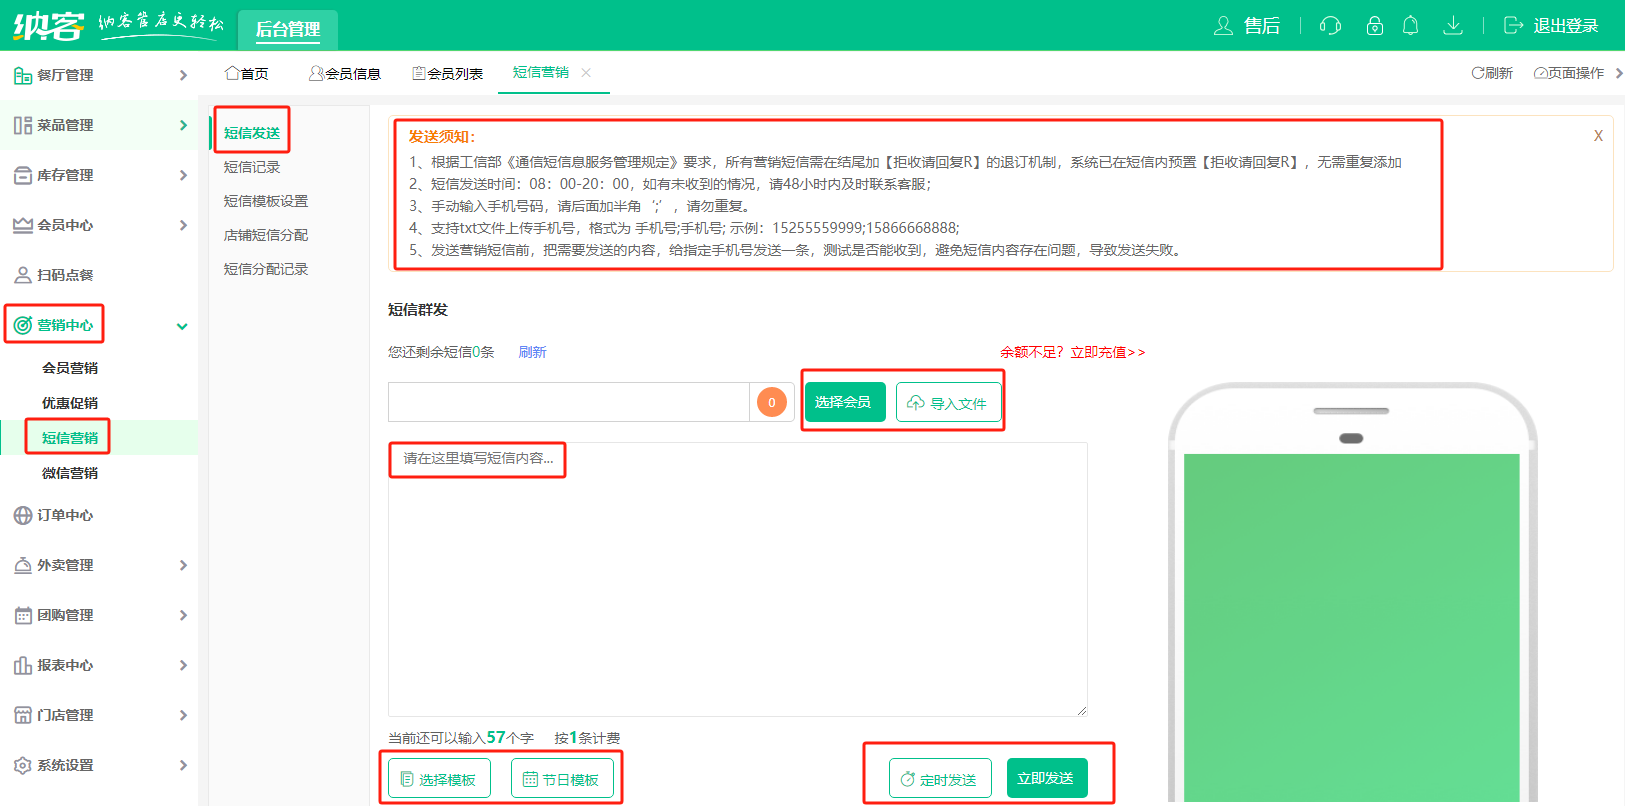Viewport: 1625px width, 806px height.
Task: Click the 立即发送 button
Action: (1046, 778)
